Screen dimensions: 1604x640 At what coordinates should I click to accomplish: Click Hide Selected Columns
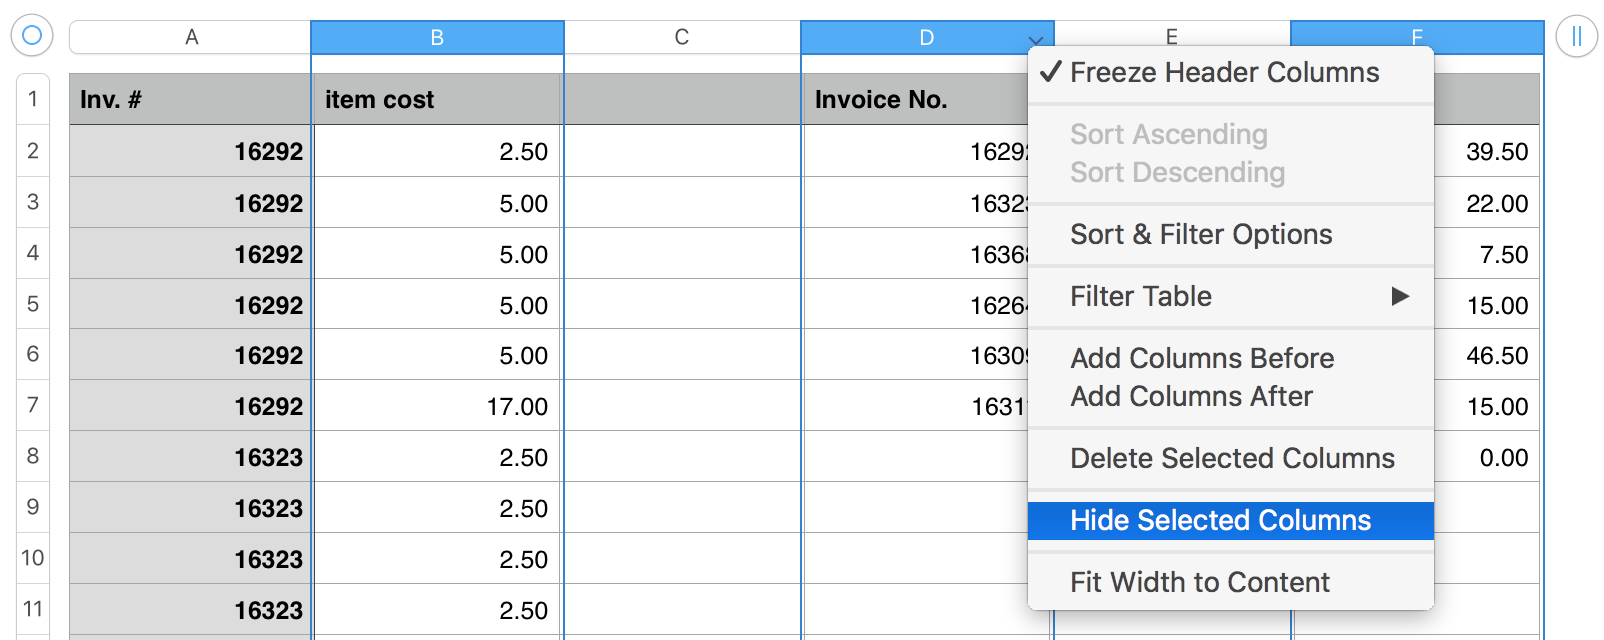(1230, 520)
